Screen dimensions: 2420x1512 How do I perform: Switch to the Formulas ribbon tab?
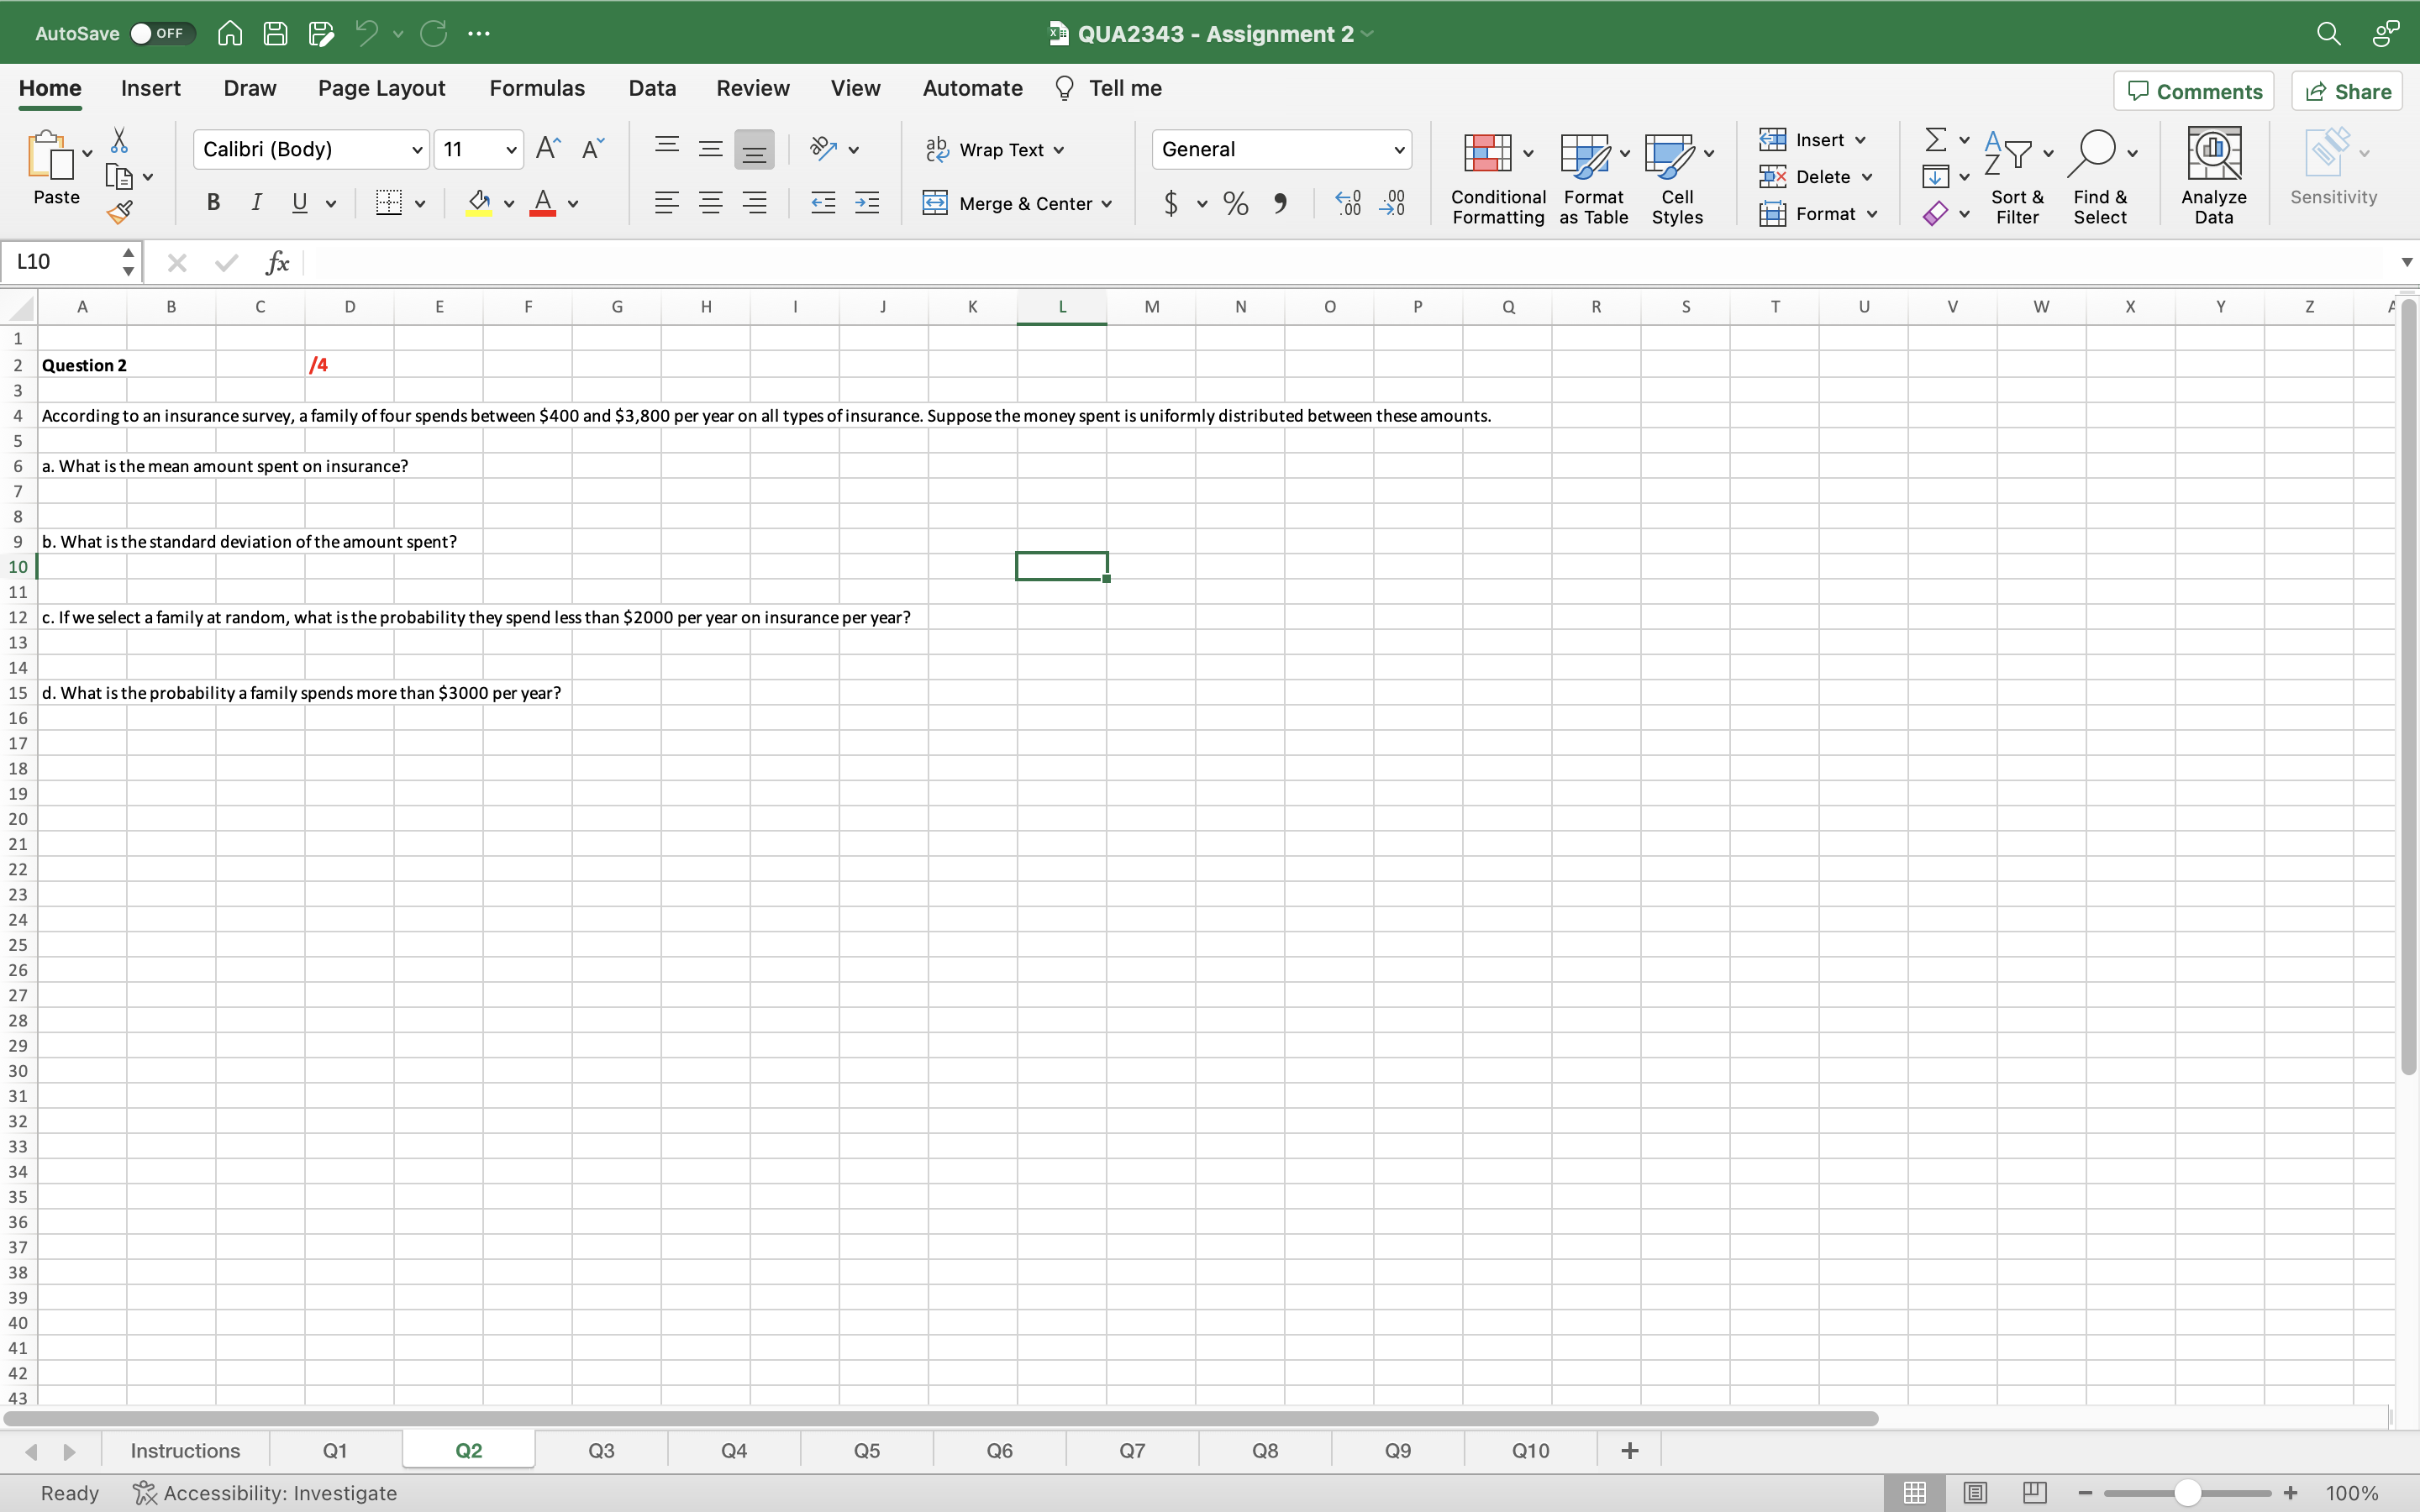pos(536,88)
